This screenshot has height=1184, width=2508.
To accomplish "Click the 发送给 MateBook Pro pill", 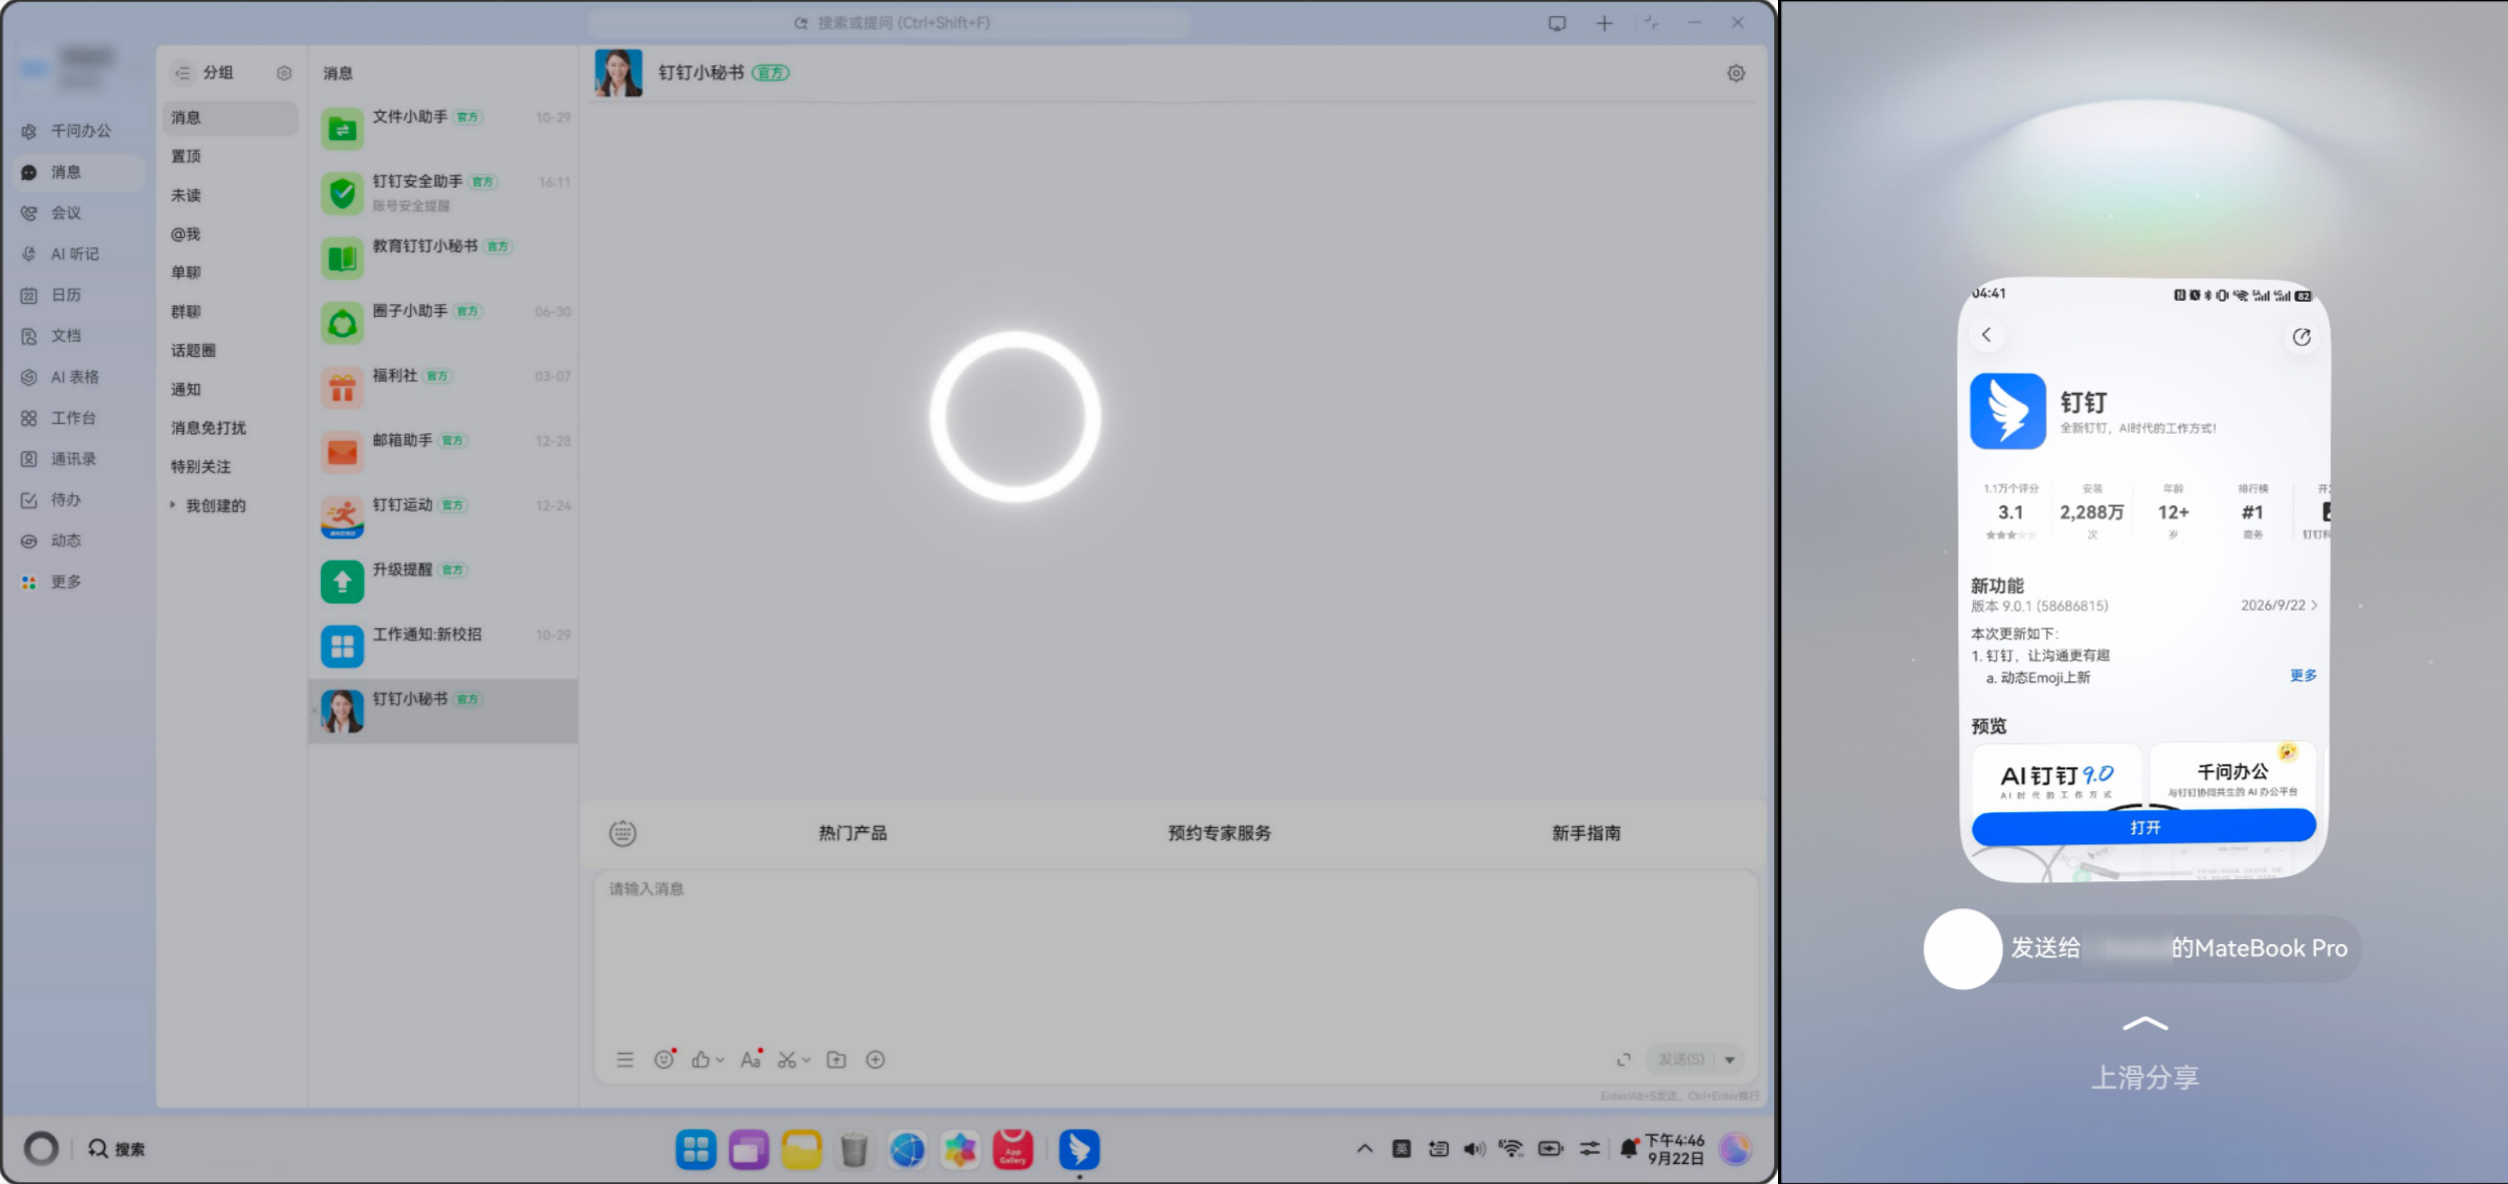I will [2143, 948].
